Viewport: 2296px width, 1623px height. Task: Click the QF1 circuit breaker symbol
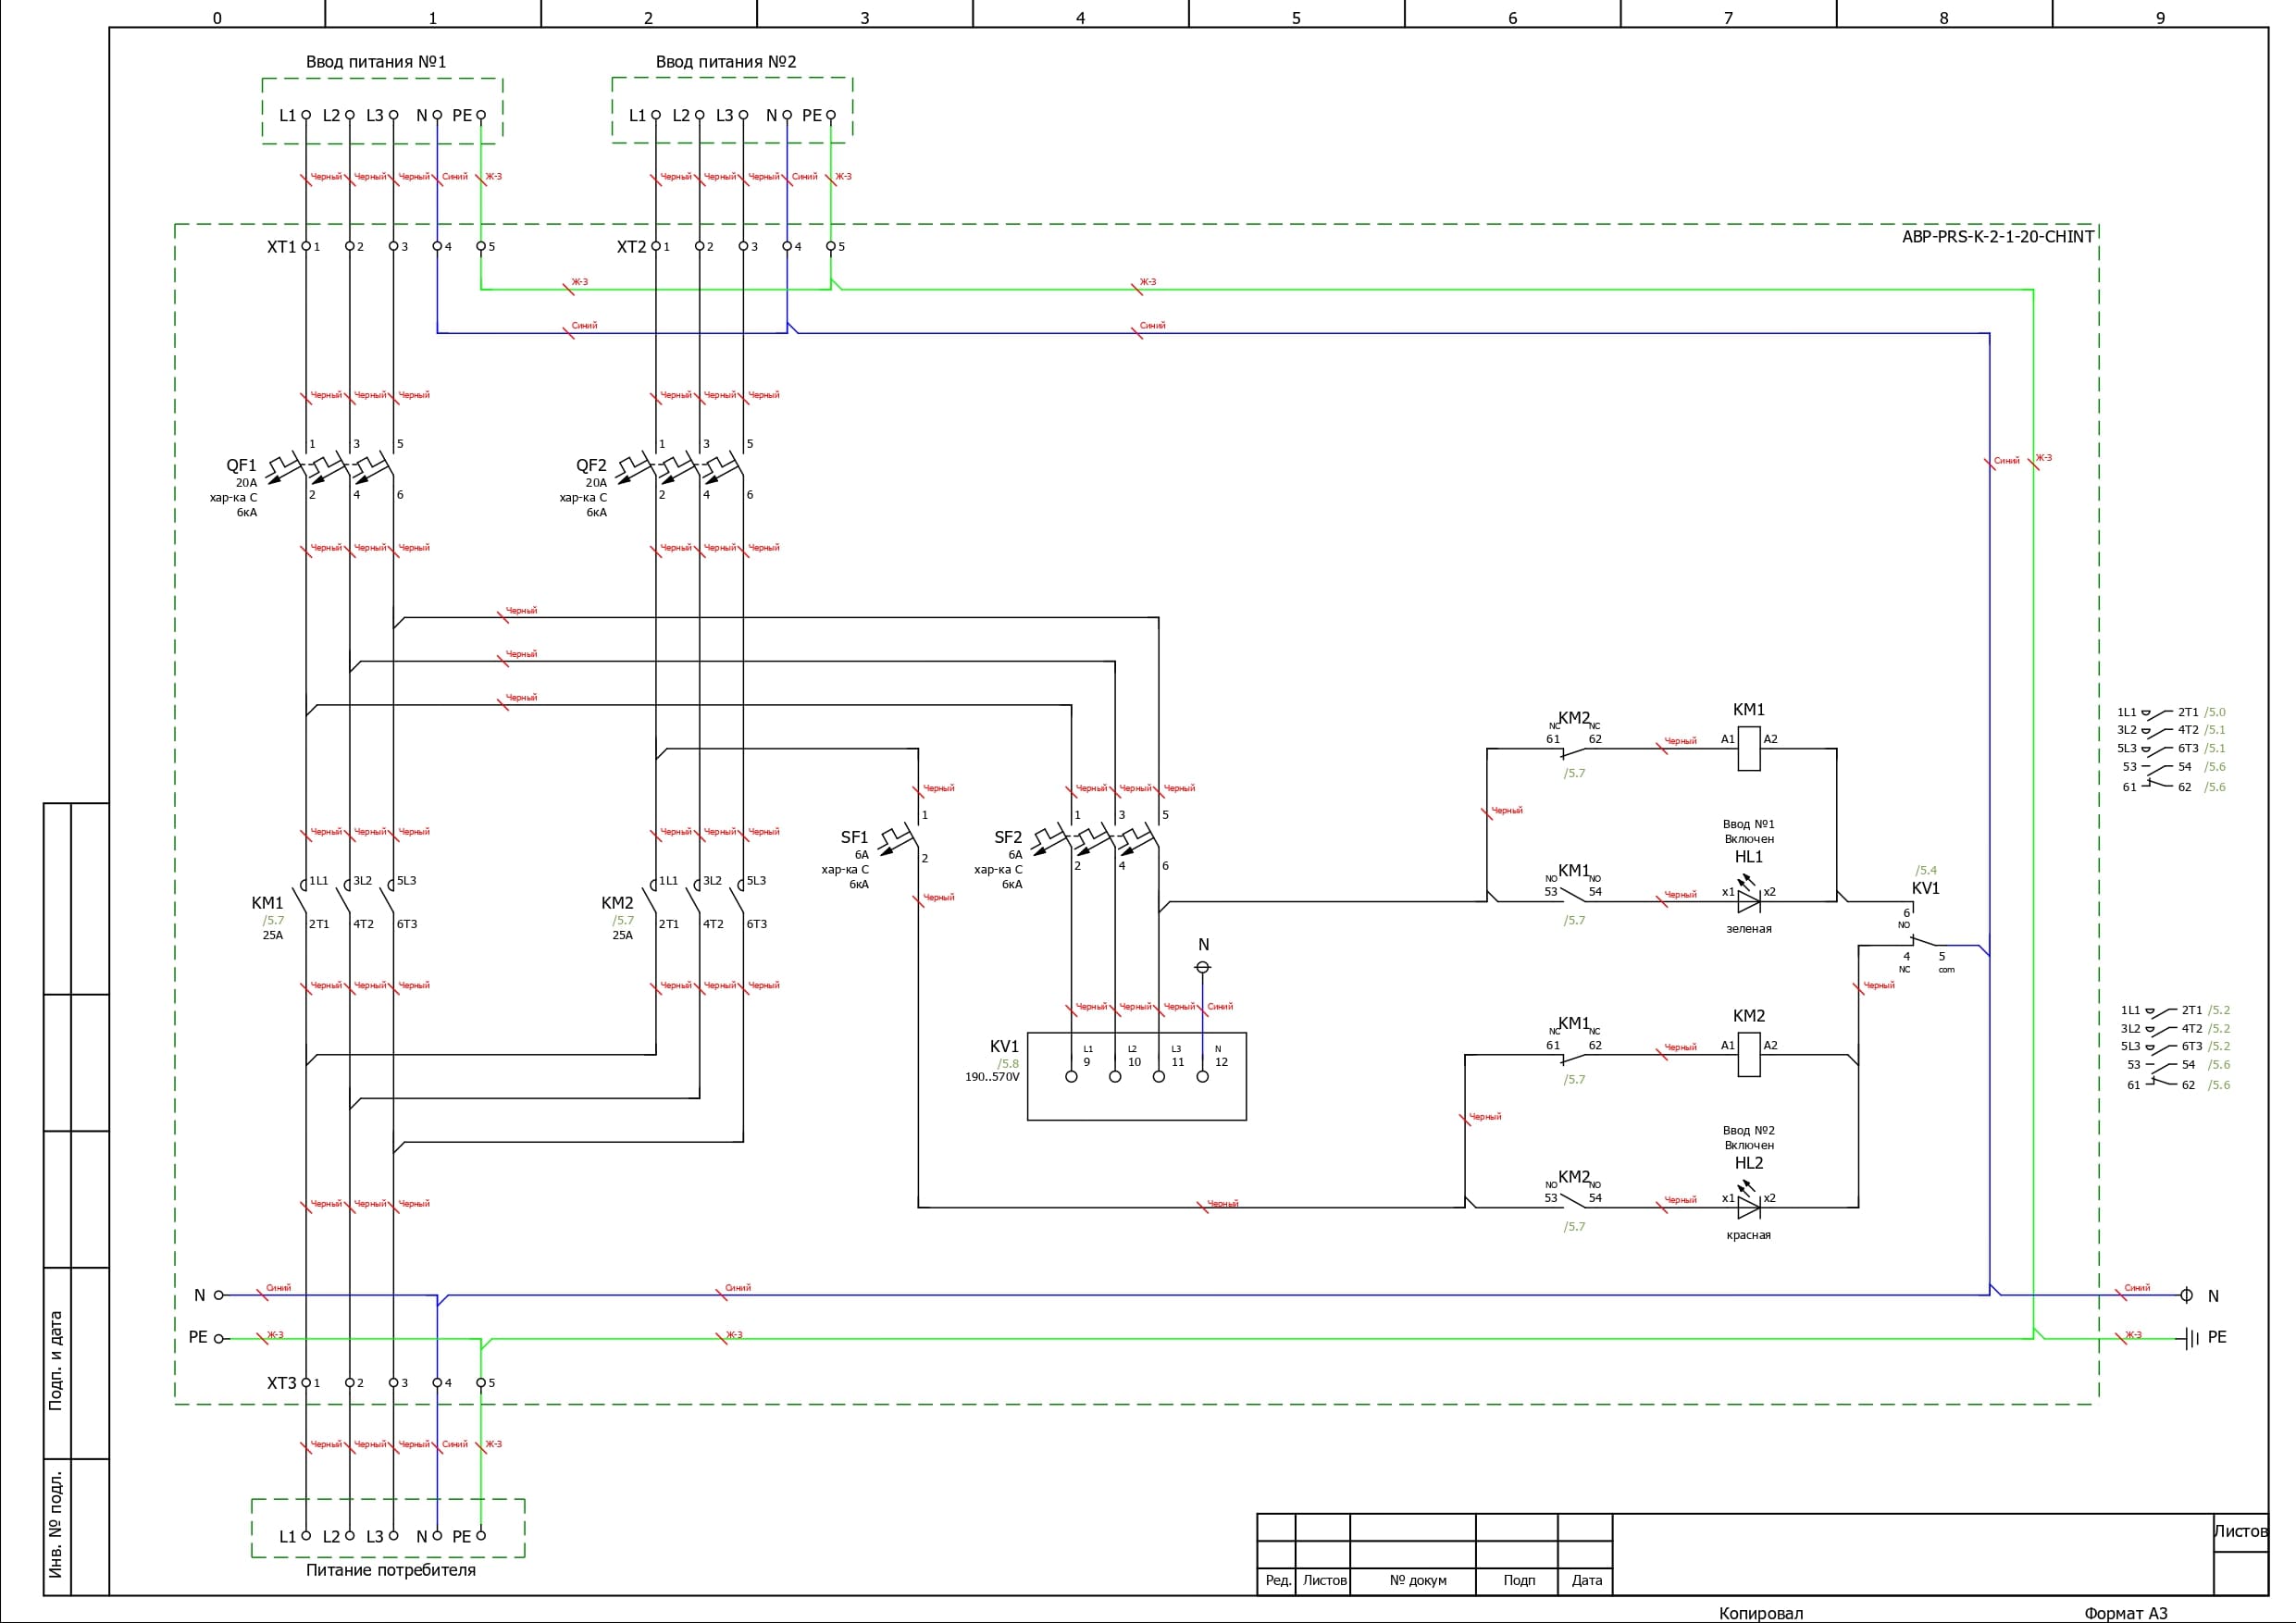[x=330, y=467]
